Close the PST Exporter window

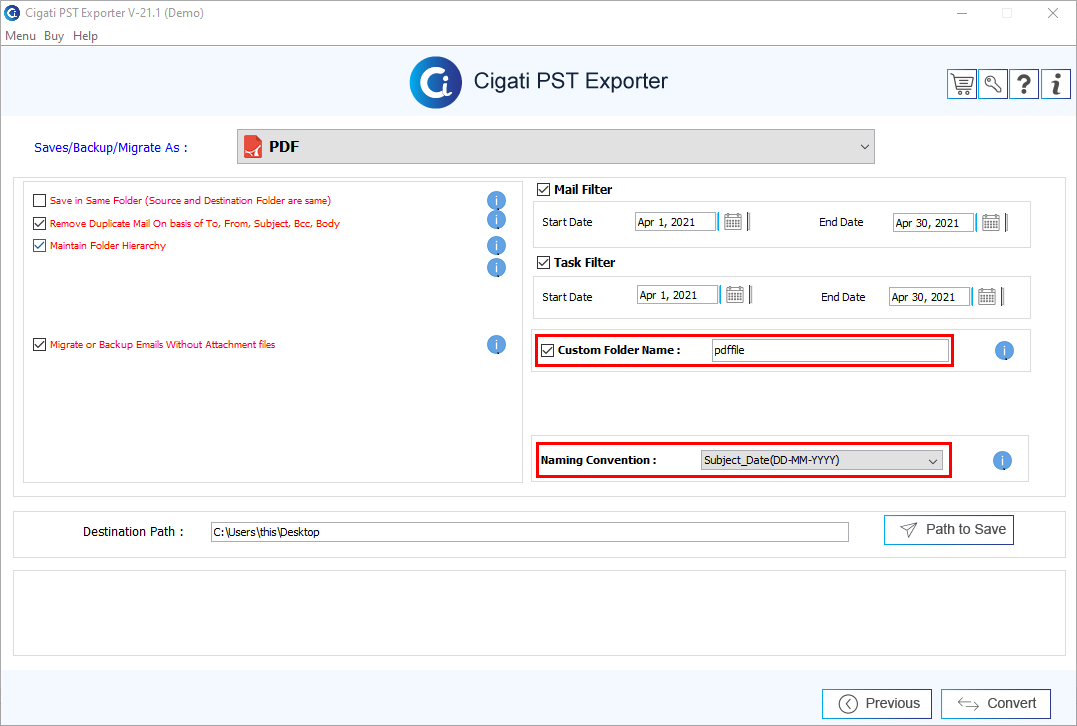(x=1052, y=13)
